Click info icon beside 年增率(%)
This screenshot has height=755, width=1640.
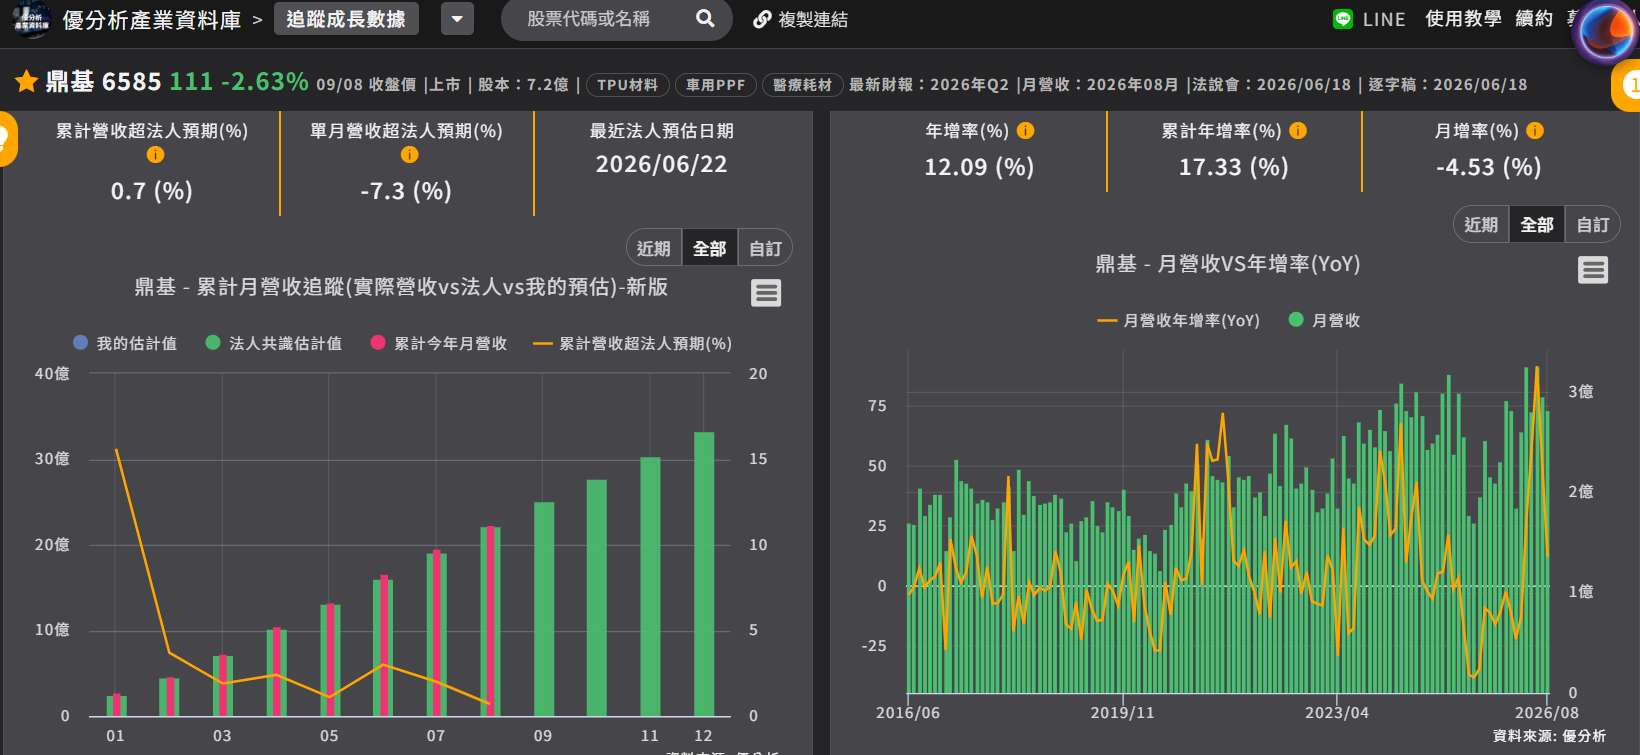click(1025, 131)
